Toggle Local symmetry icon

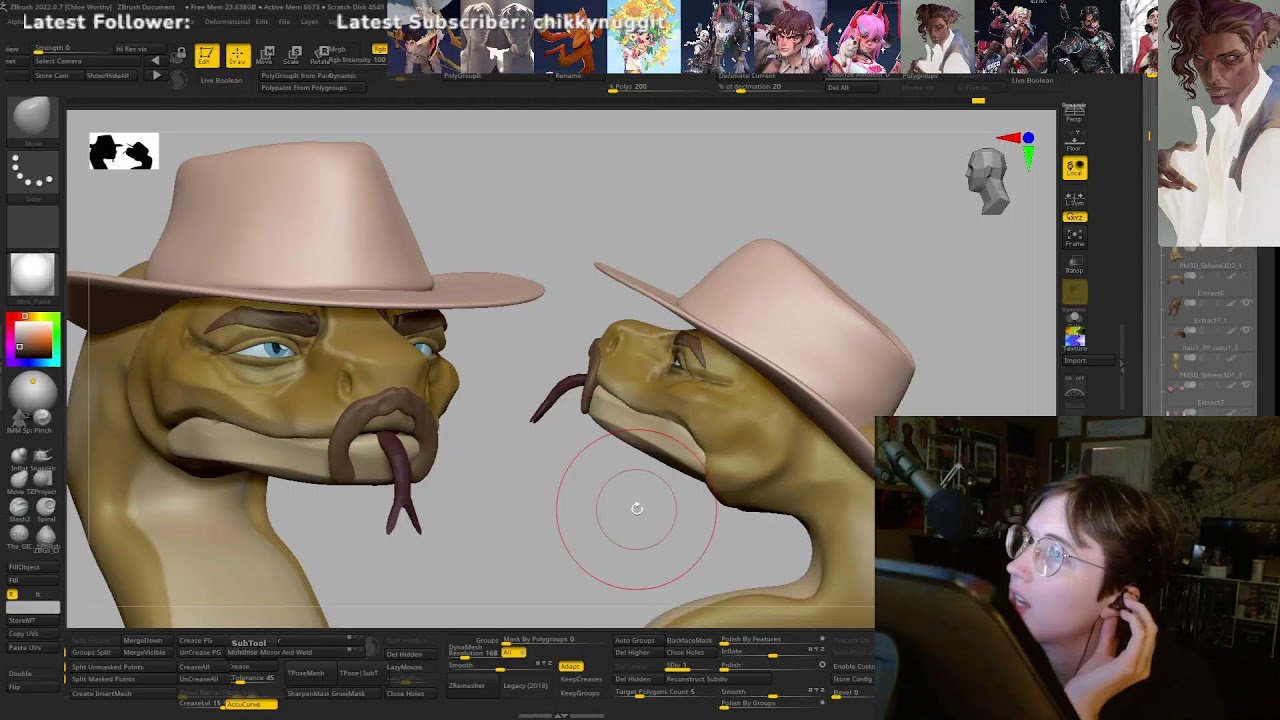tap(1075, 168)
